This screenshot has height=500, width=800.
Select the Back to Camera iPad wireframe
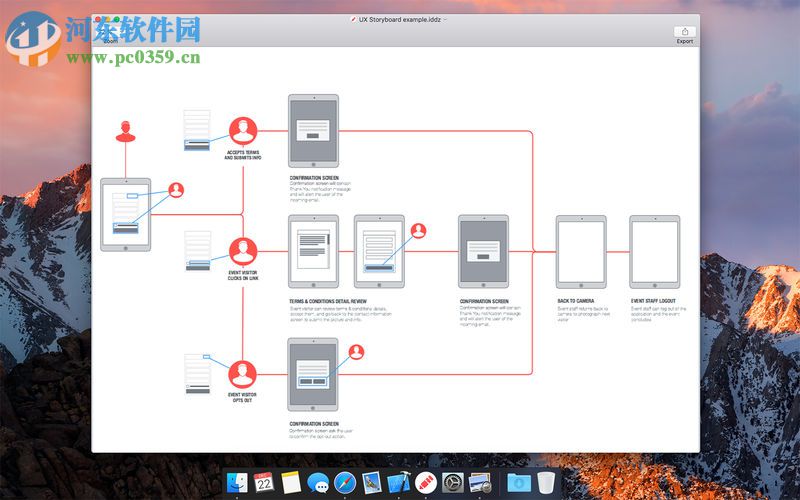click(x=581, y=252)
